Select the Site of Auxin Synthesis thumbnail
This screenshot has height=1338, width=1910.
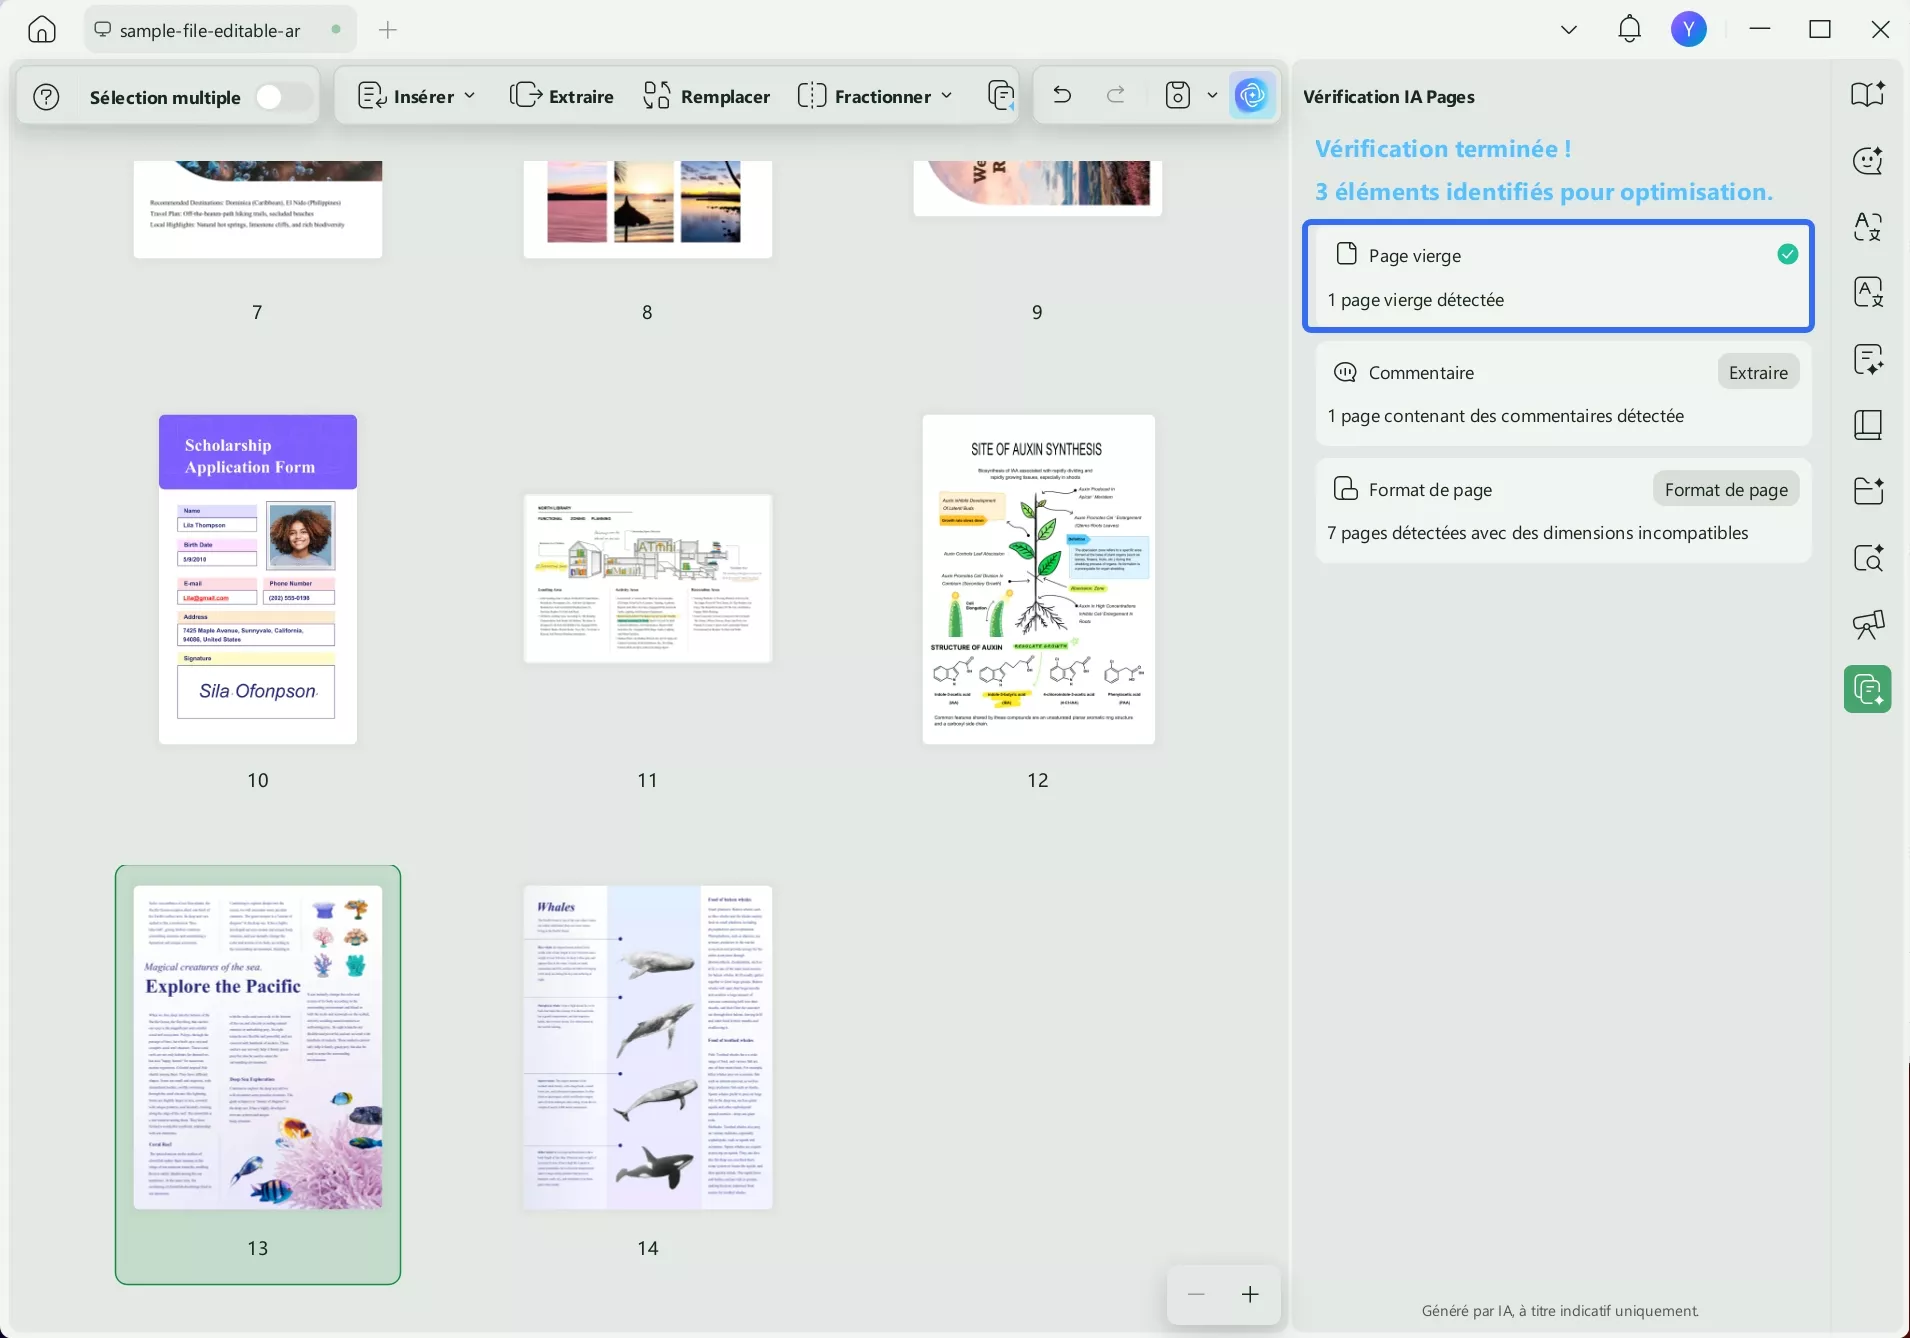coord(1039,579)
